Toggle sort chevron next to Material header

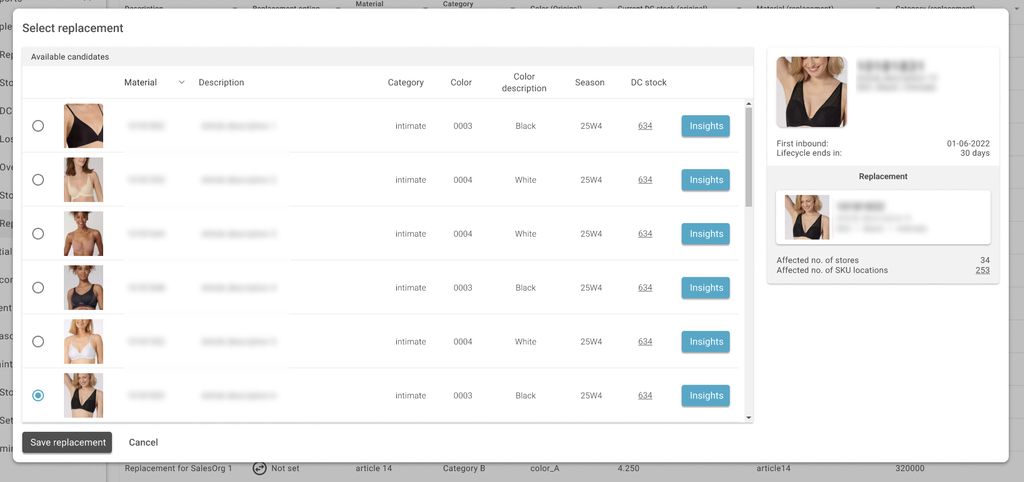pyautogui.click(x=182, y=82)
